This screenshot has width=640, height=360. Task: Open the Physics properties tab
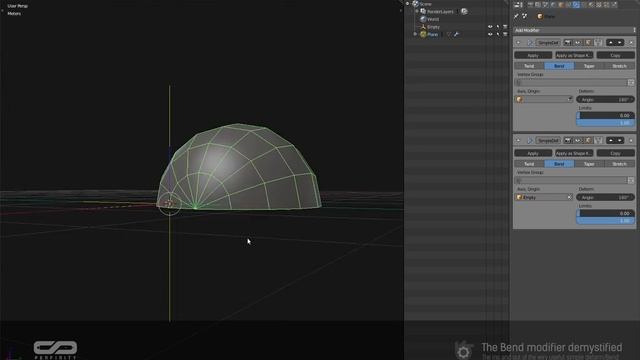pos(614,4)
